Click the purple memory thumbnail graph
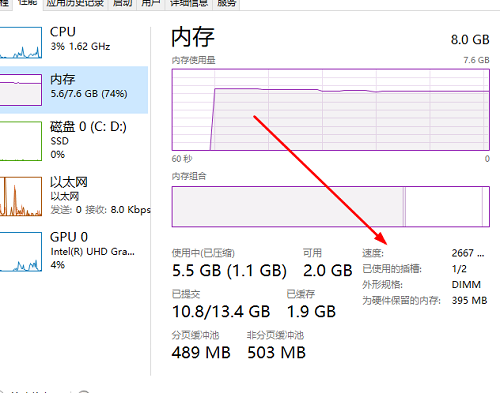This screenshot has width=500, height=393. [x=21, y=90]
